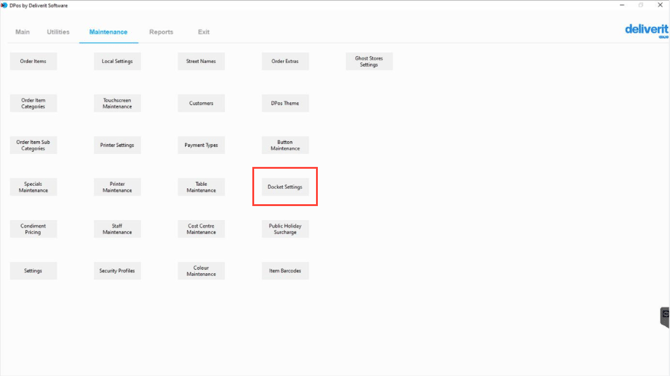The image size is (670, 376).
Task: Close the DPos window
Action: tap(660, 5)
